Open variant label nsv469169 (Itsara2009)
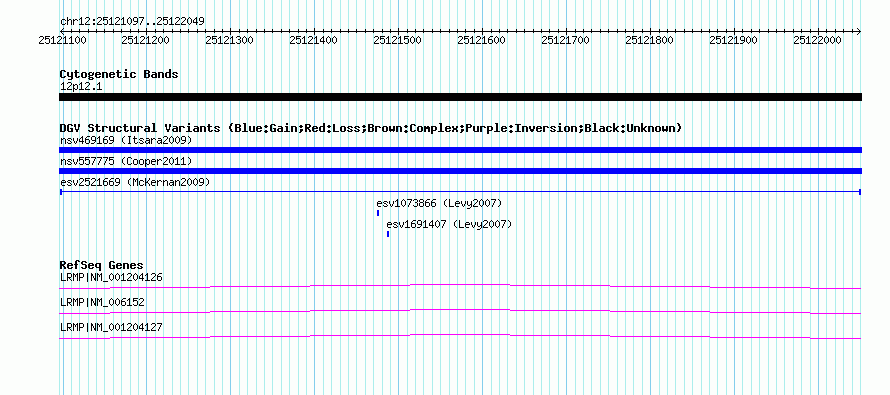The width and height of the screenshot is (890, 395). 126,140
